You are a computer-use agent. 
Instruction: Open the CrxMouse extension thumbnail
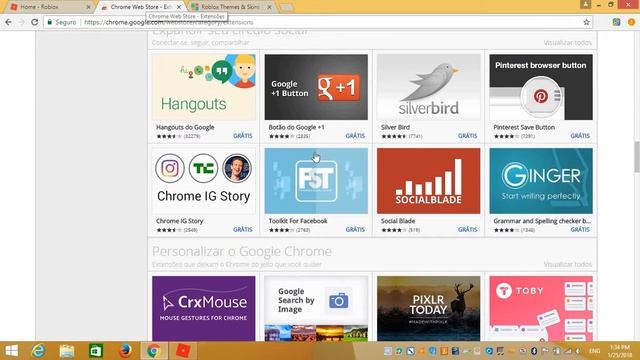pyautogui.click(x=204, y=309)
